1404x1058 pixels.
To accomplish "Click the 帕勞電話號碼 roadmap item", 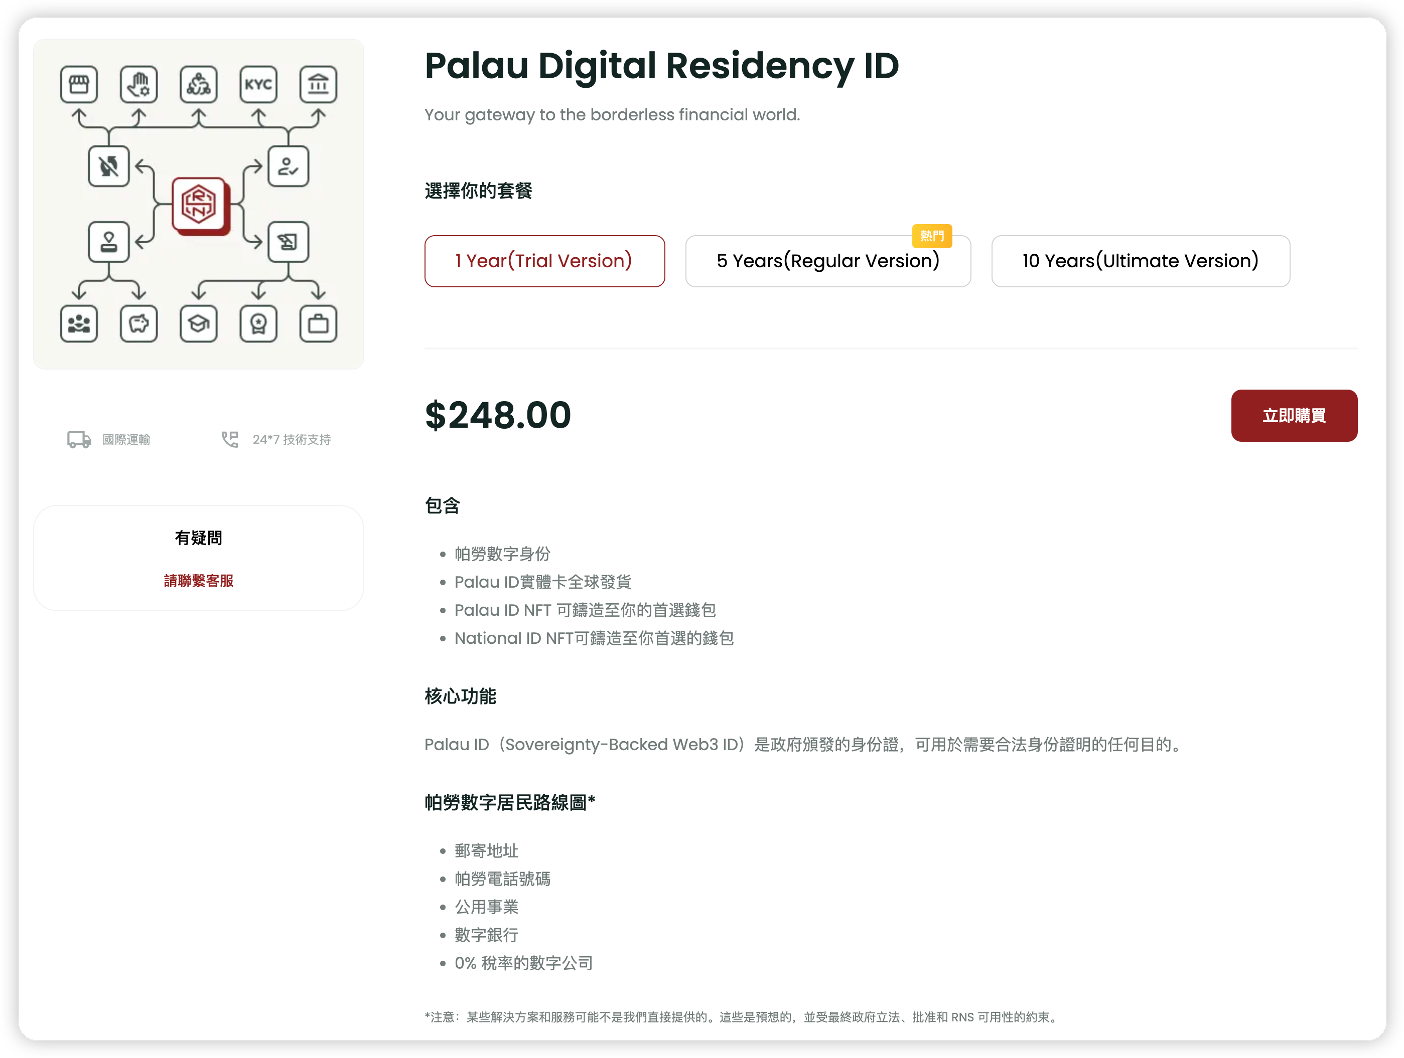I will tap(503, 879).
